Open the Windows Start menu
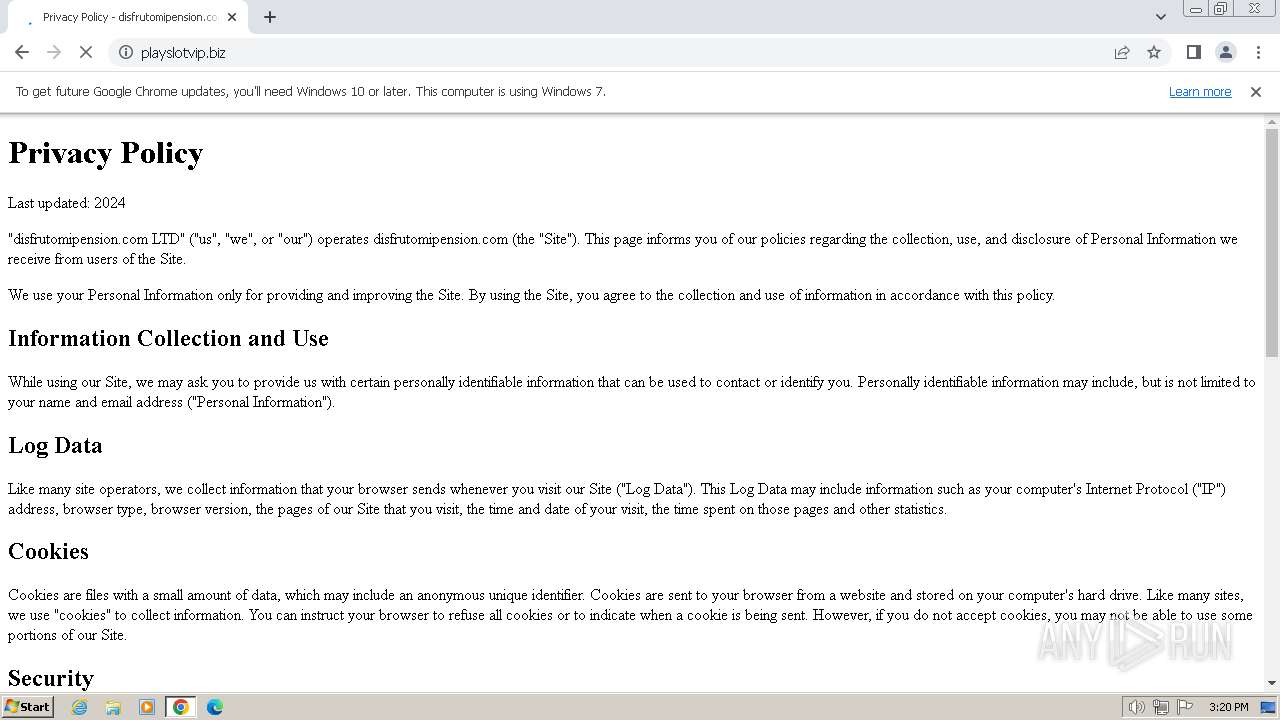This screenshot has height=720, width=1280. [x=28, y=706]
